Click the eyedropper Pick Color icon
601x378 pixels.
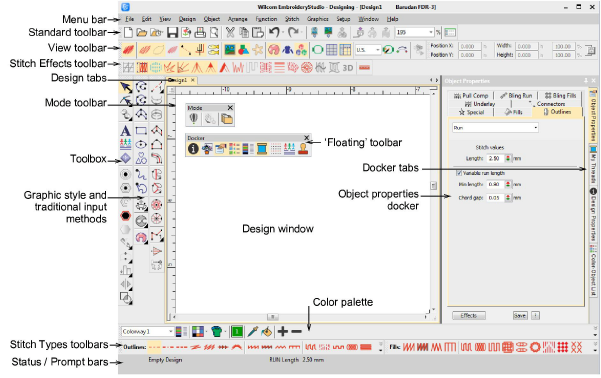(x=253, y=331)
